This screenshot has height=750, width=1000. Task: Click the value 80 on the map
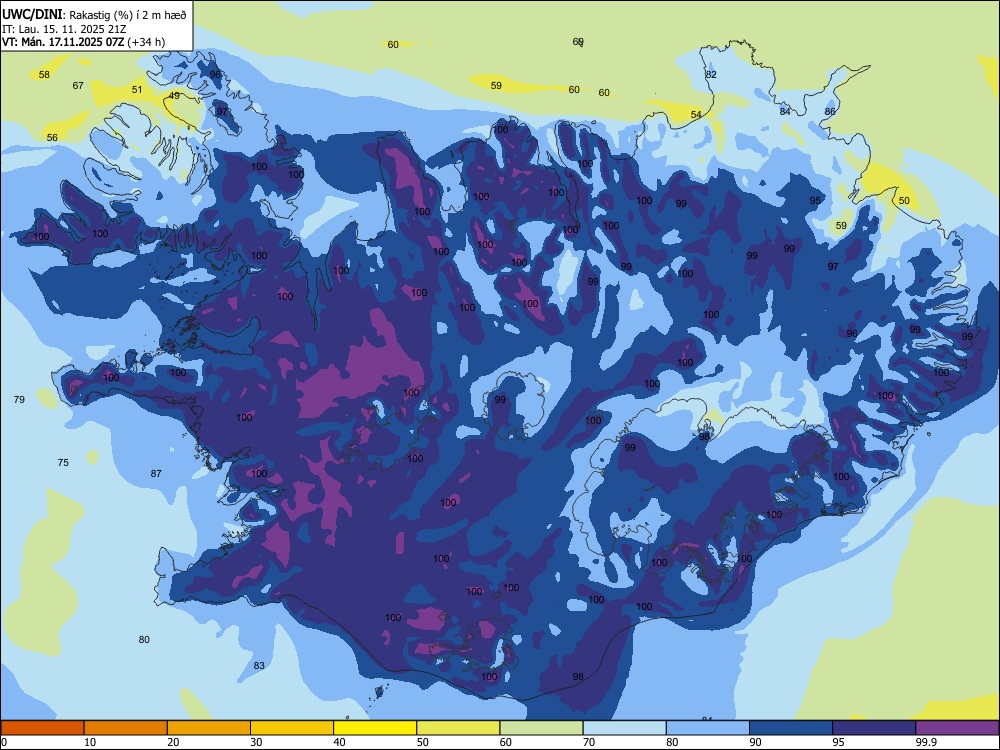(144, 639)
